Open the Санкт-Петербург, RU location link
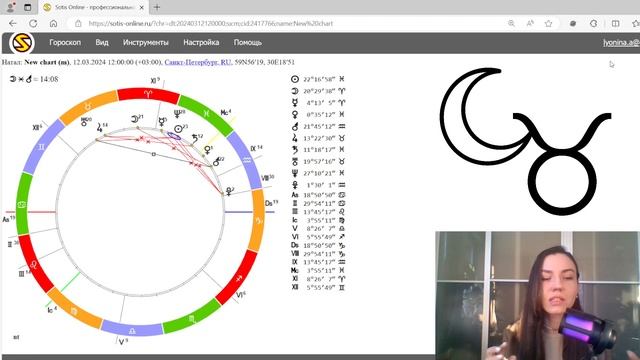Viewport: 640px width, 360px height. pyautogui.click(x=198, y=62)
